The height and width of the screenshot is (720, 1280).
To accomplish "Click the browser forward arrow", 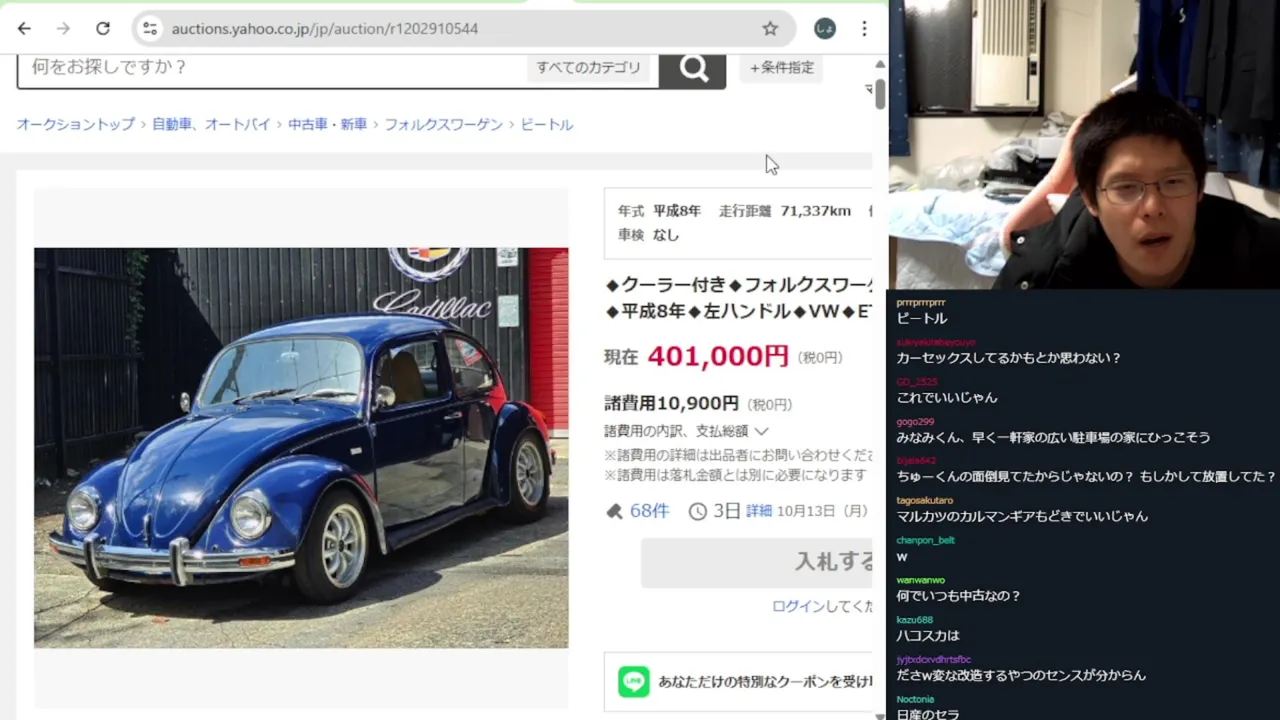I will pos(63,29).
